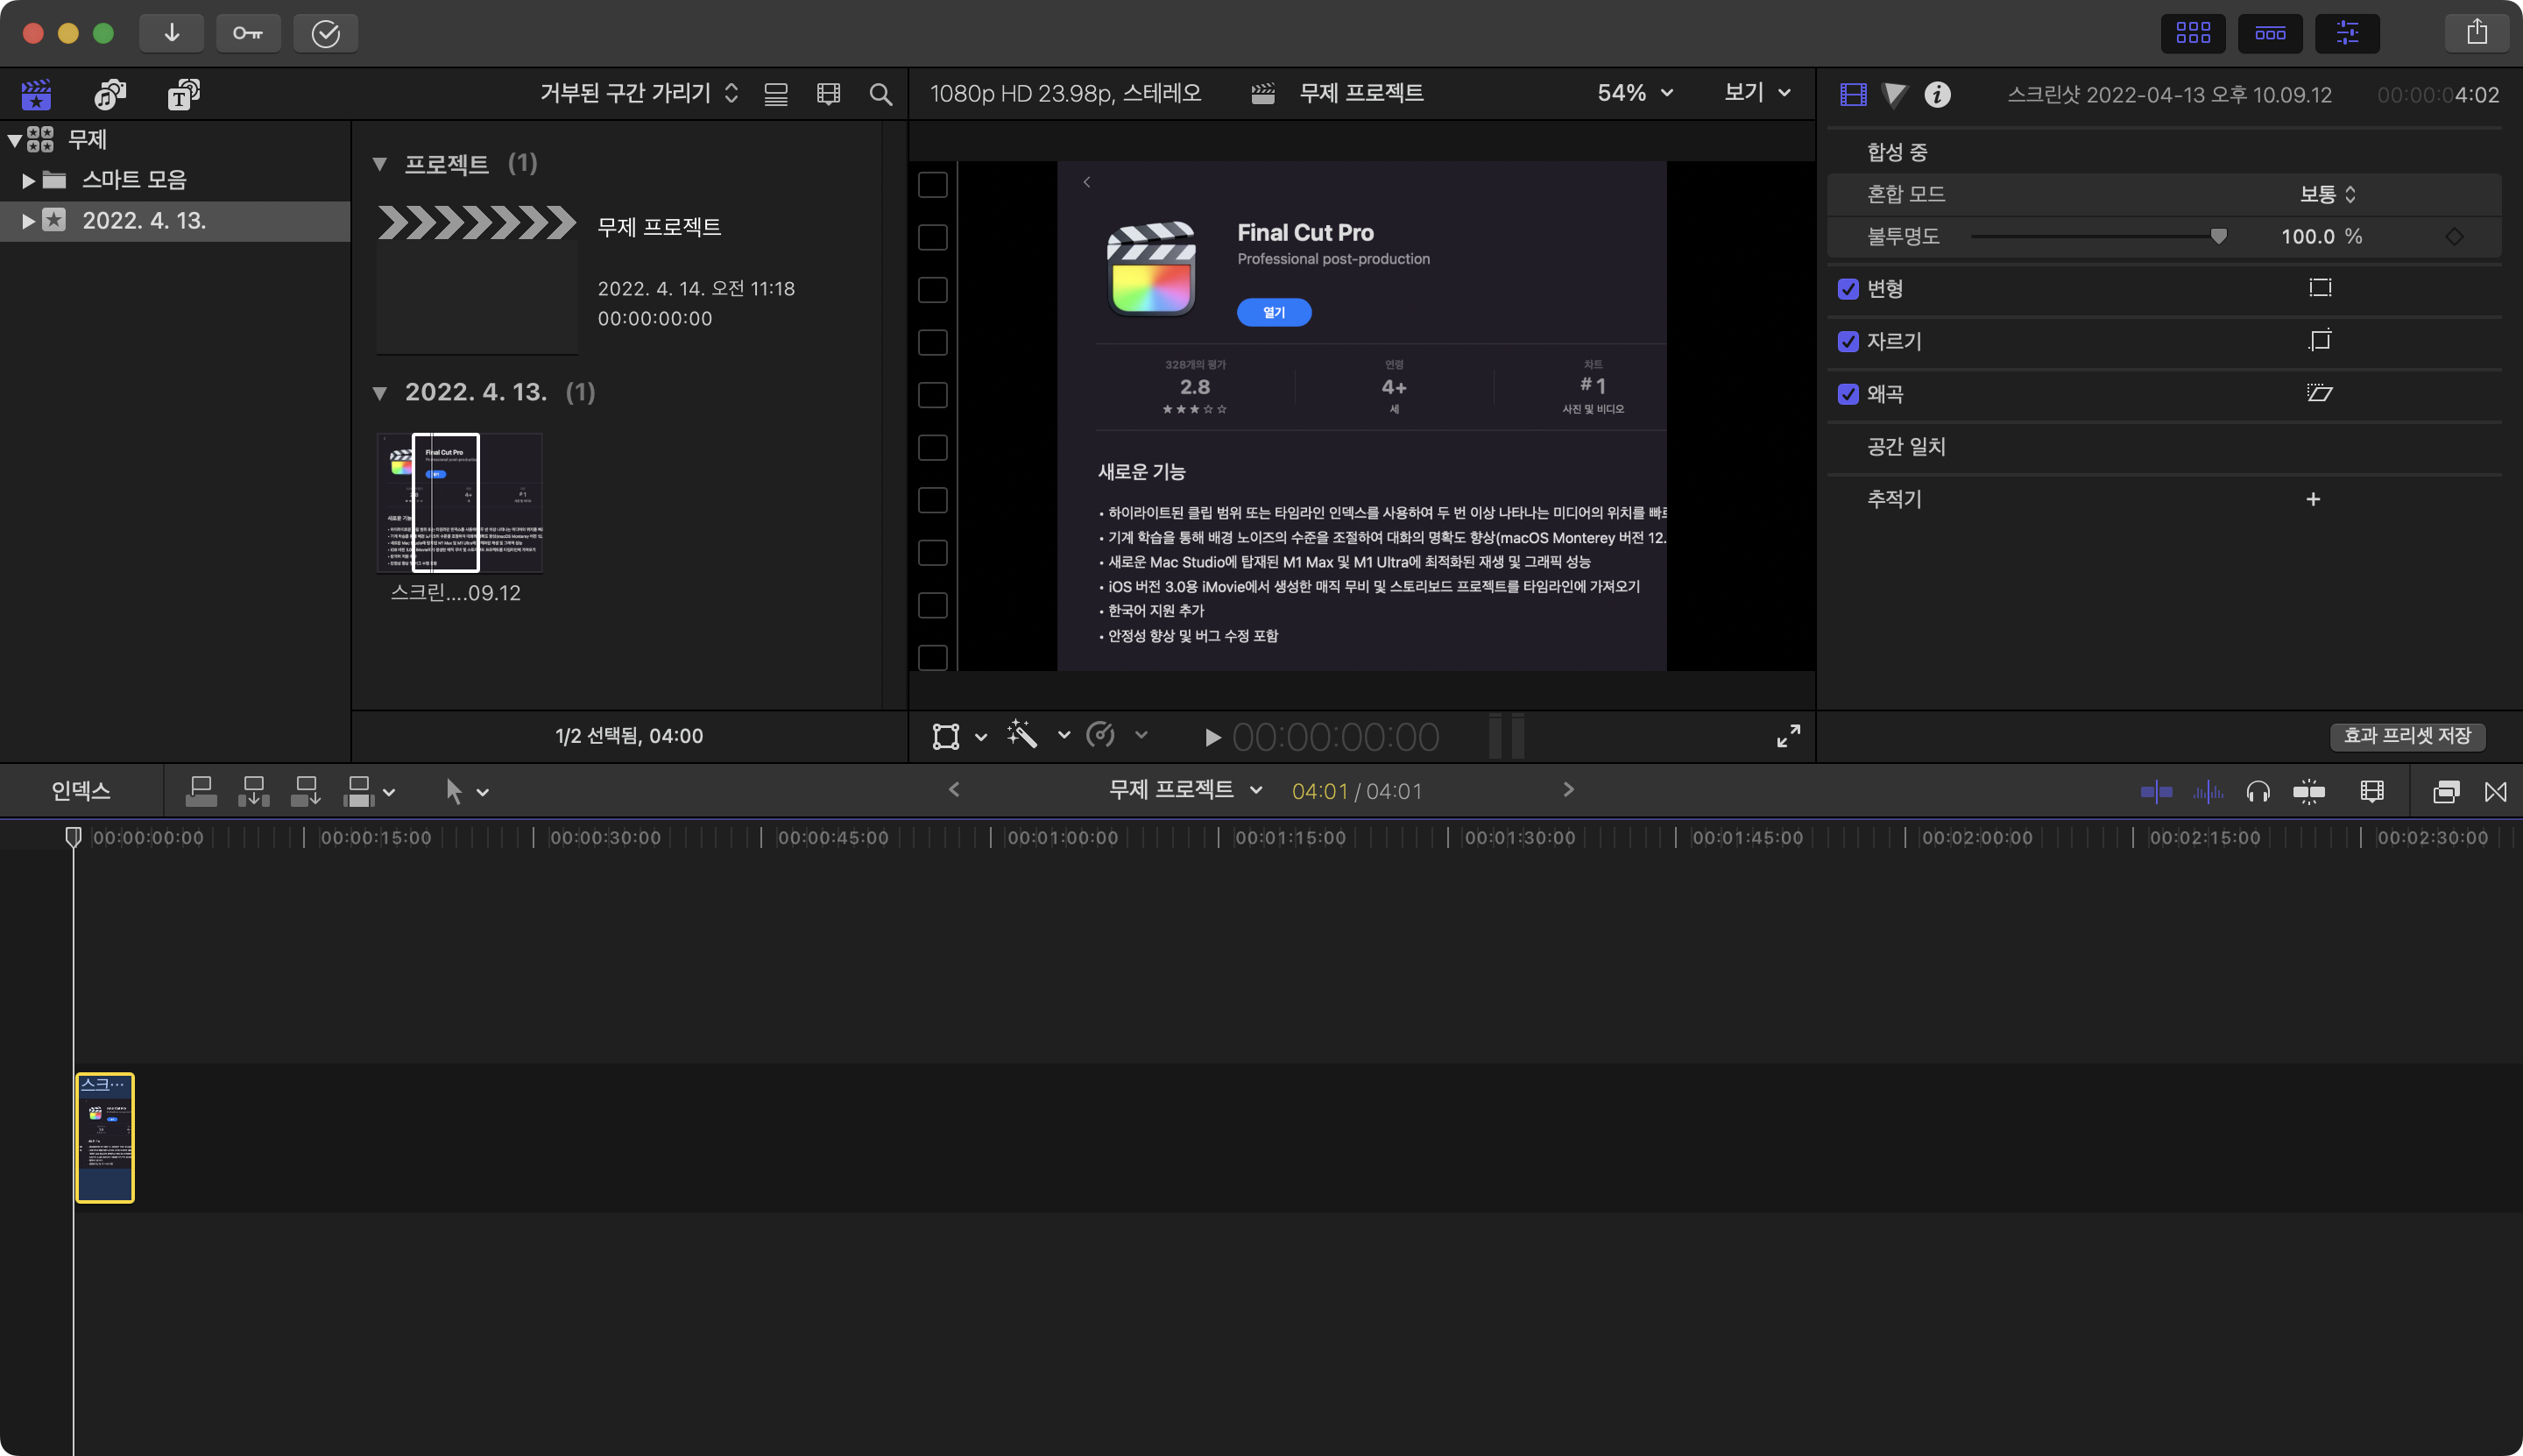The height and width of the screenshot is (1456, 2523).
Task: Click the import media arrow button
Action: (x=172, y=33)
